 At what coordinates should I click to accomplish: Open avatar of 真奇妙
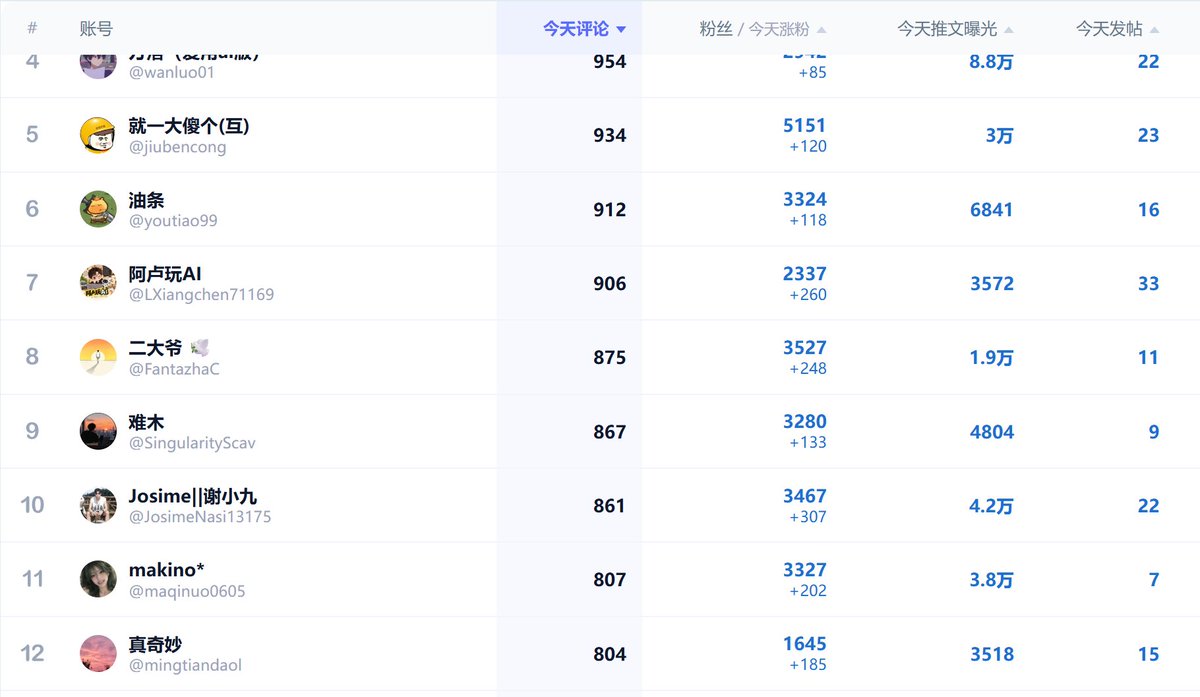98,653
